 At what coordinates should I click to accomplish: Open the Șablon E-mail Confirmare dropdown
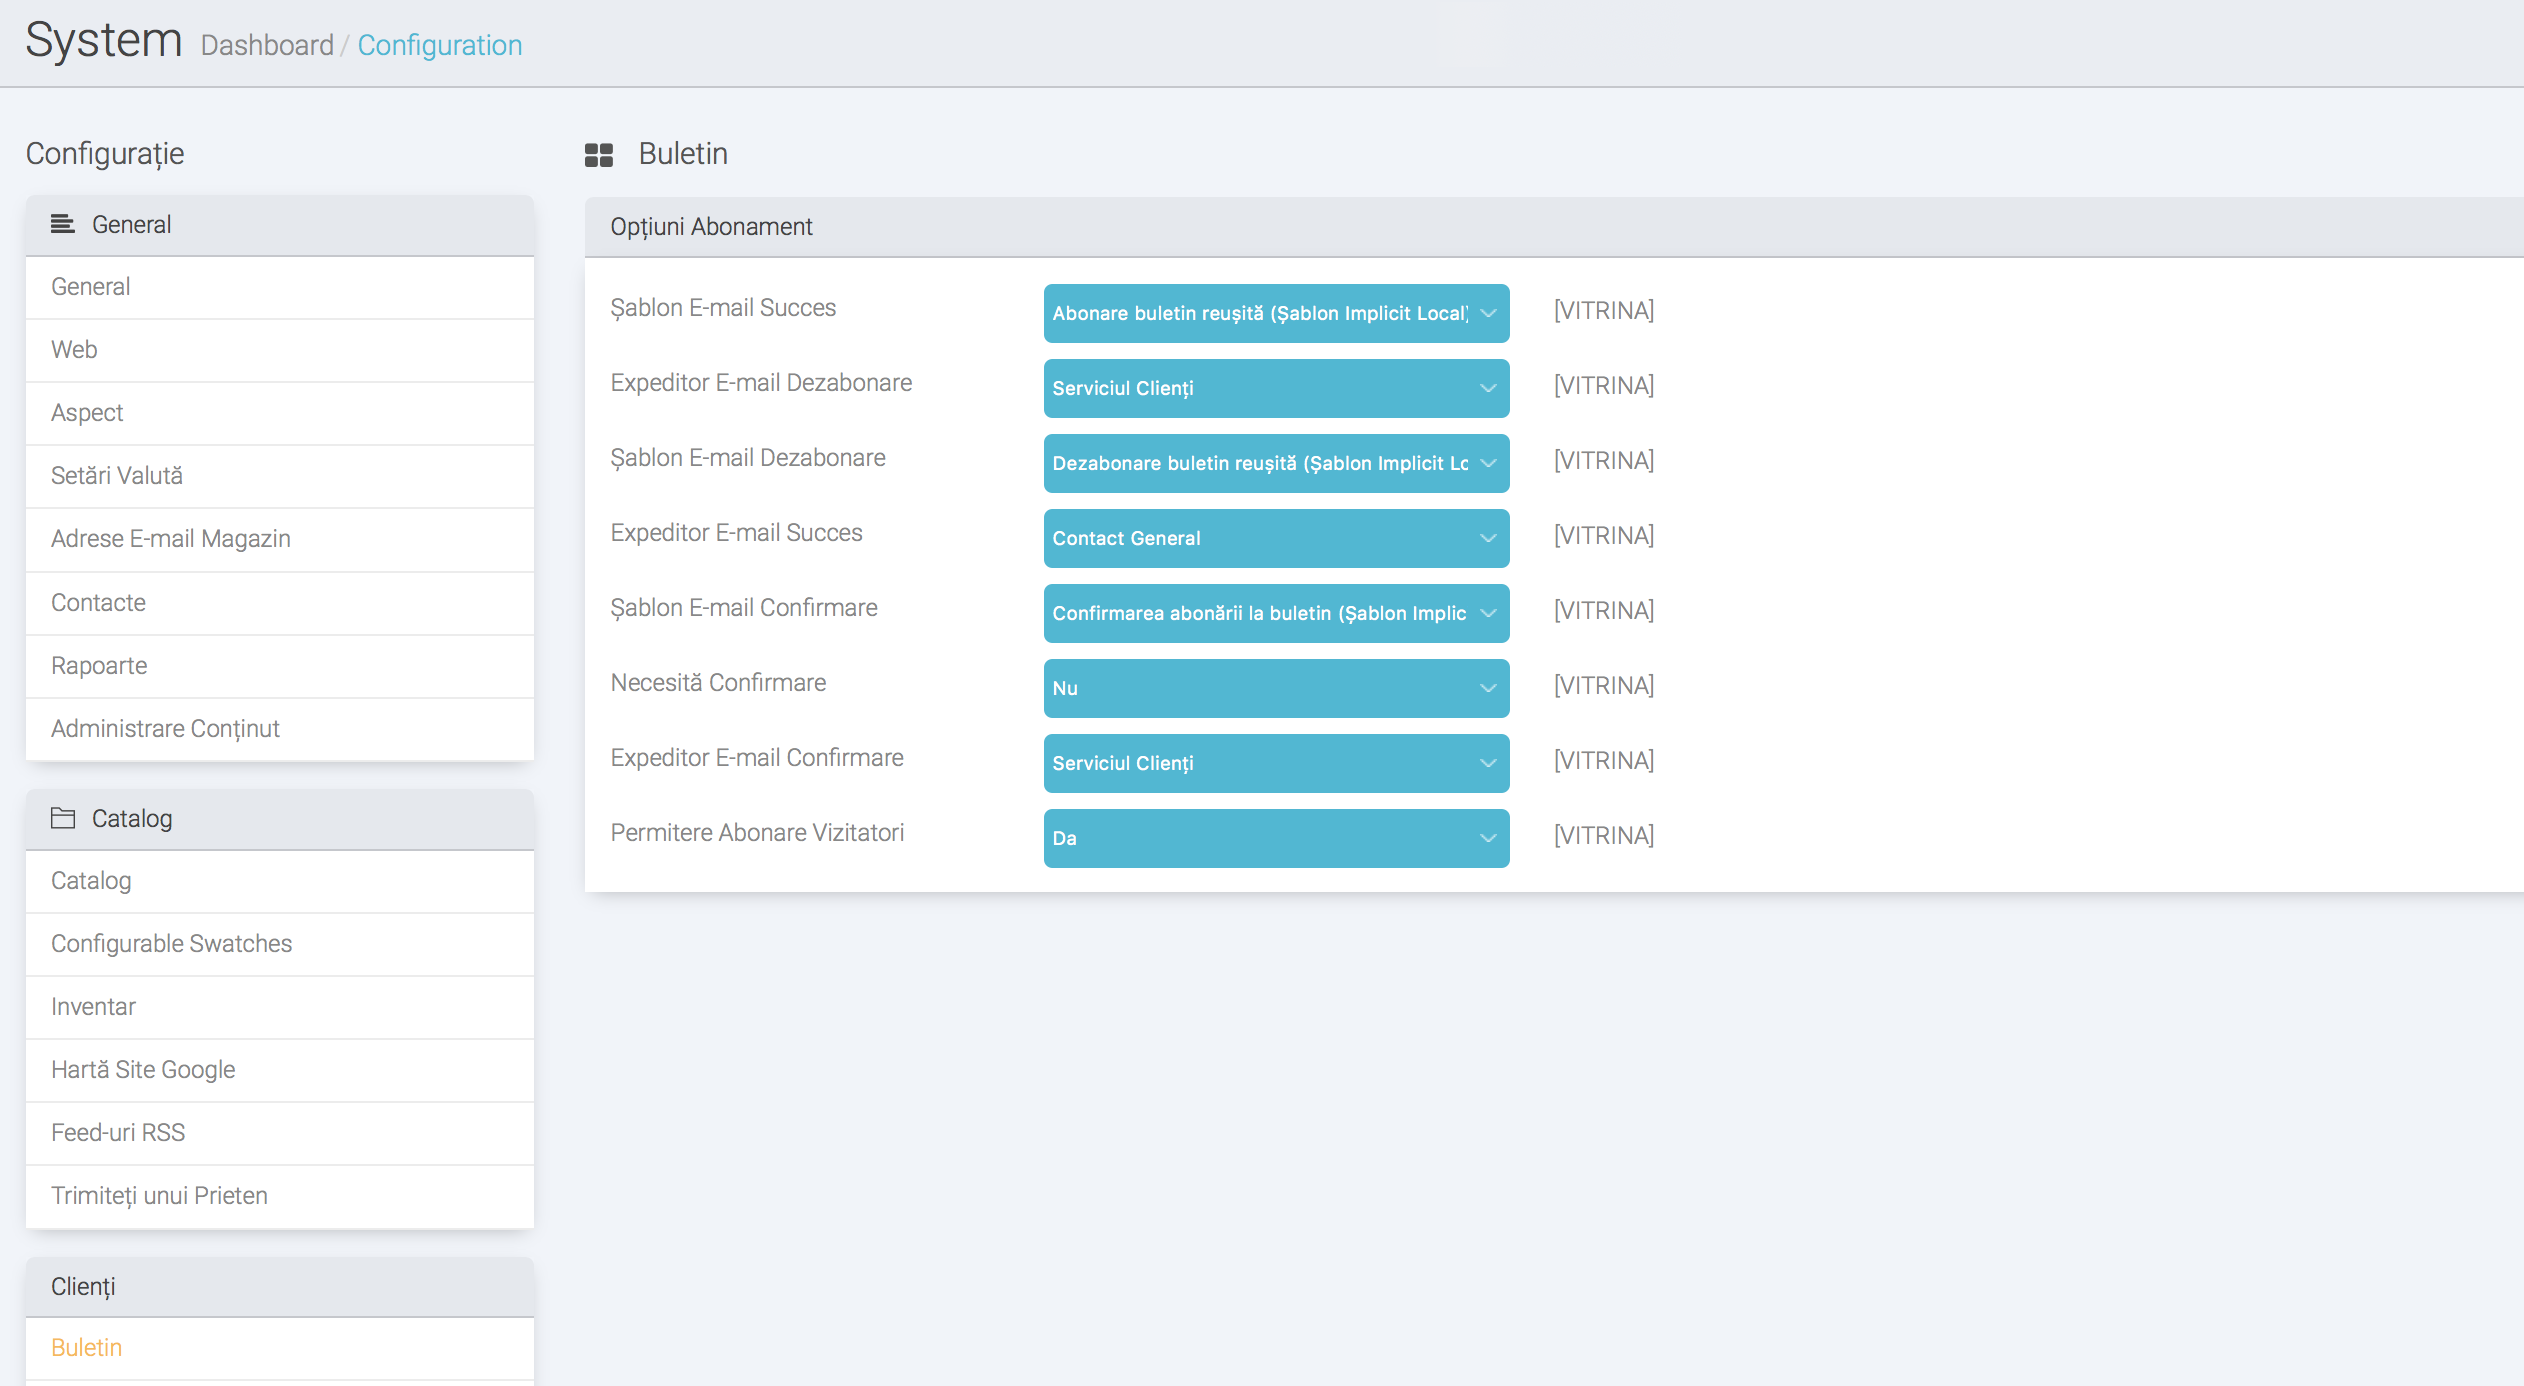[1276, 613]
